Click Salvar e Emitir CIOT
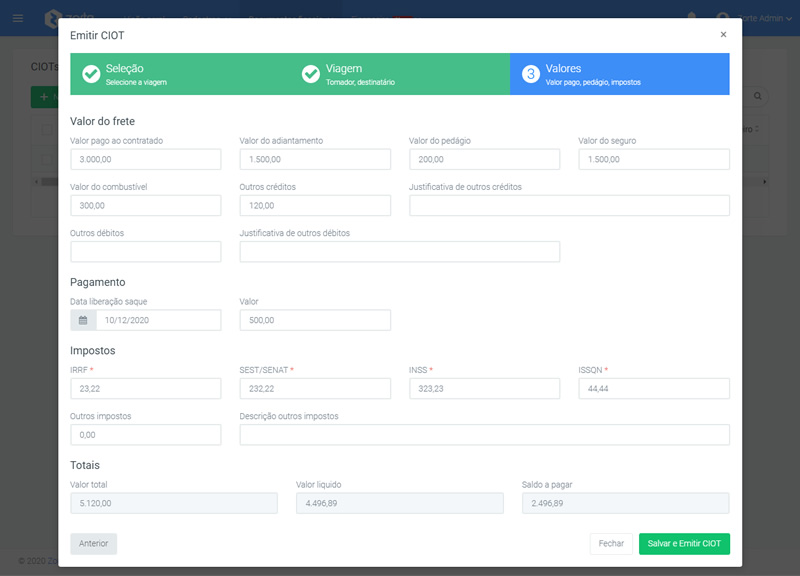800x576 pixels. [684, 544]
